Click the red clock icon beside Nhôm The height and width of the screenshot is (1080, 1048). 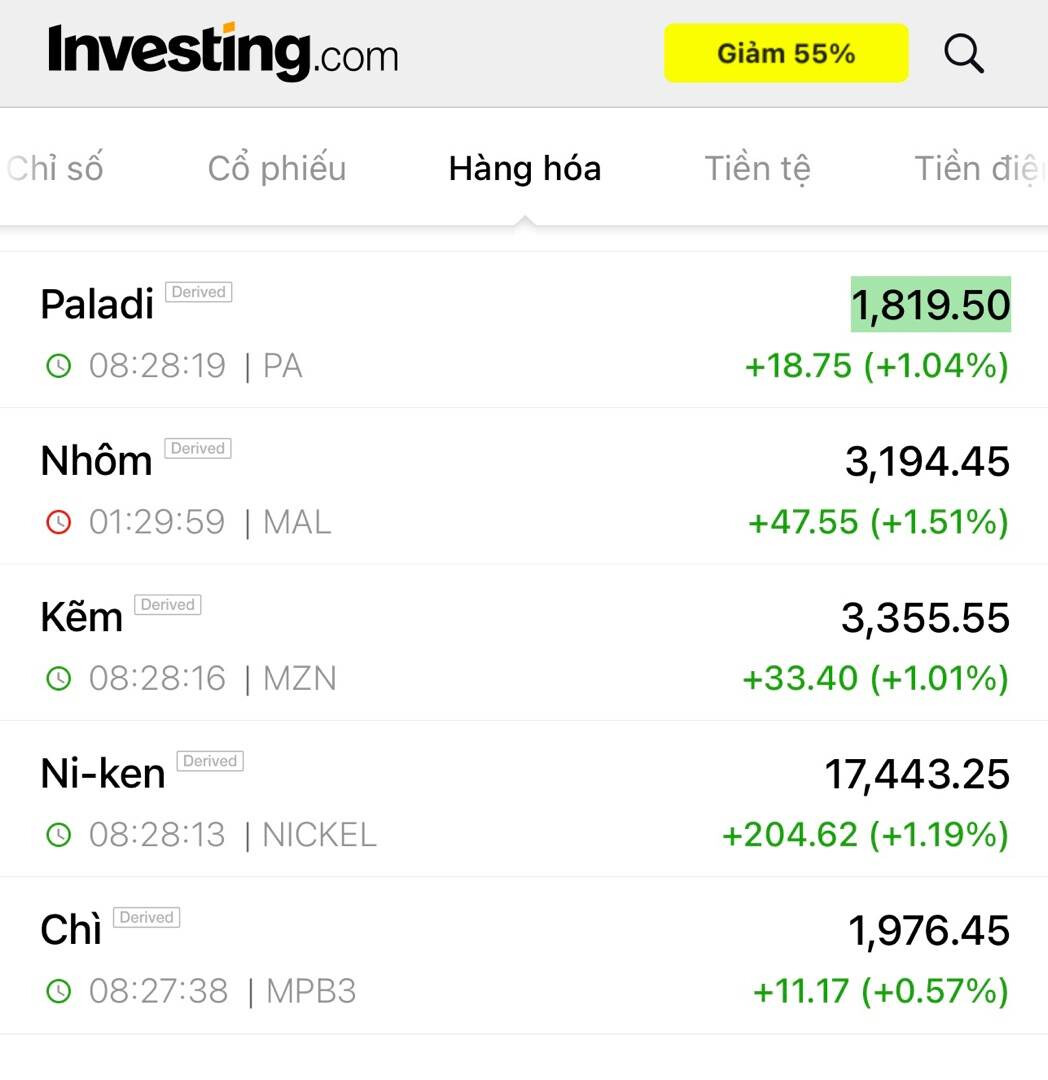pyautogui.click(x=59, y=522)
